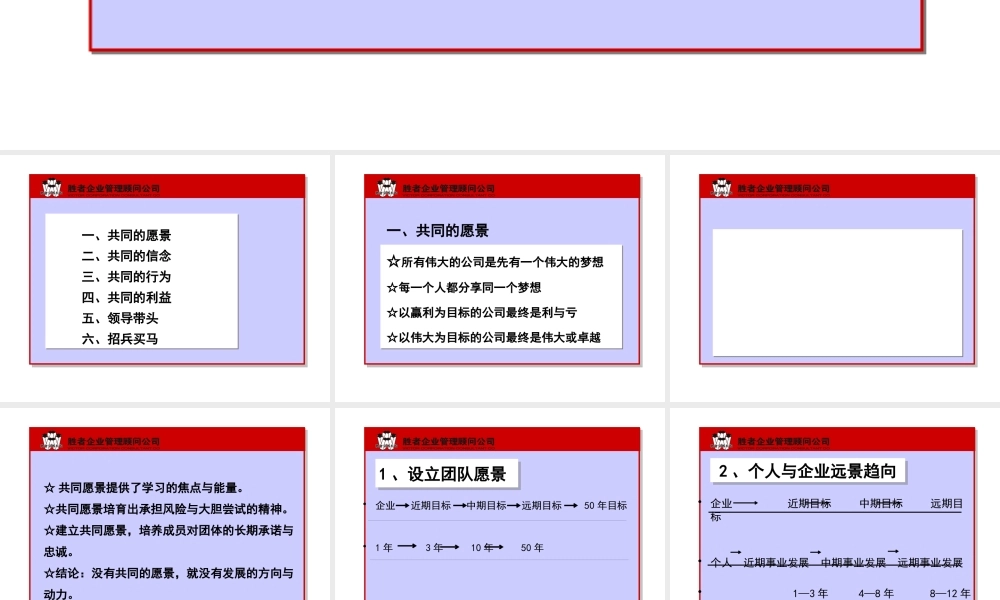This screenshot has width=1000, height=600.
Task: Click the line 每一个人都分享同一个梦想
Action: coord(464,288)
